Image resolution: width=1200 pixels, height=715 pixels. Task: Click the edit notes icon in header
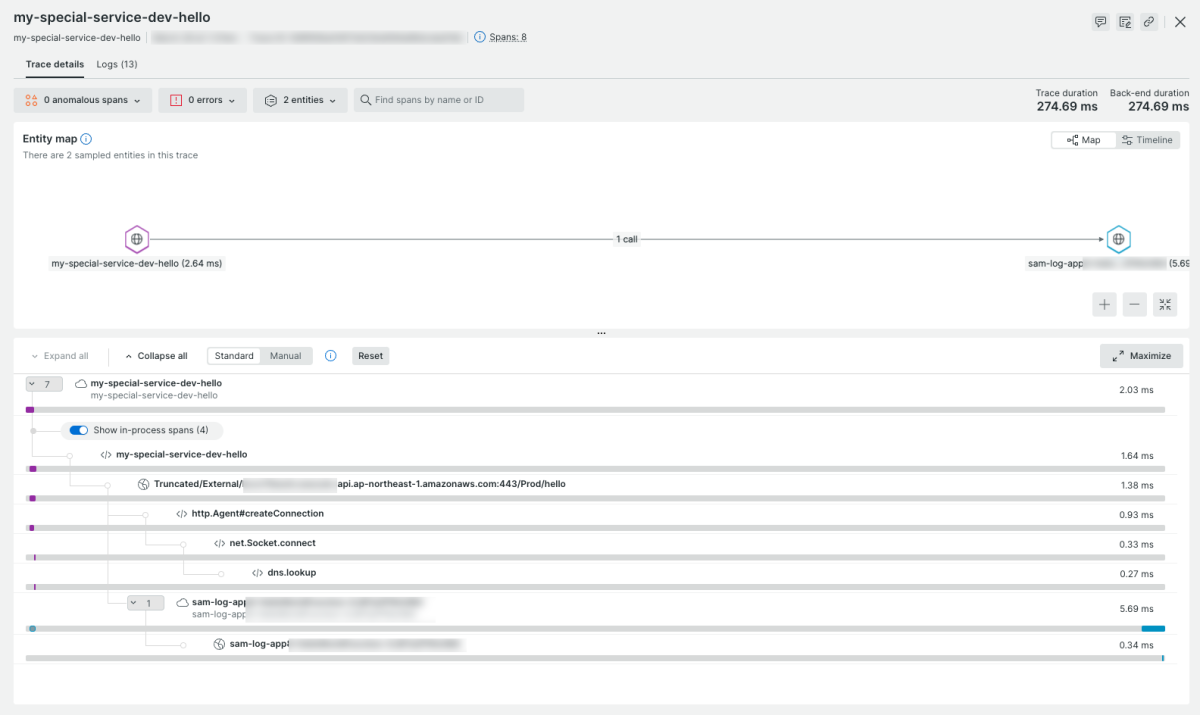[1125, 22]
